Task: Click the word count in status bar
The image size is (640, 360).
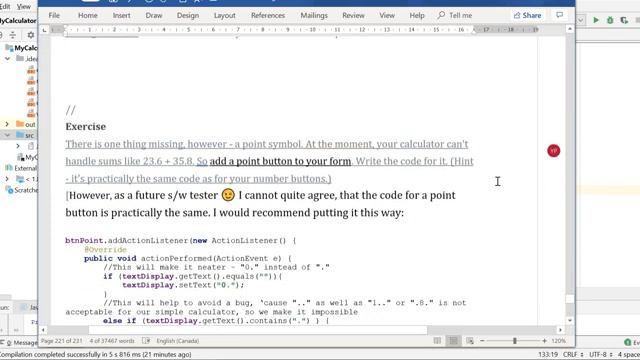Action: pyautogui.click(x=112, y=341)
